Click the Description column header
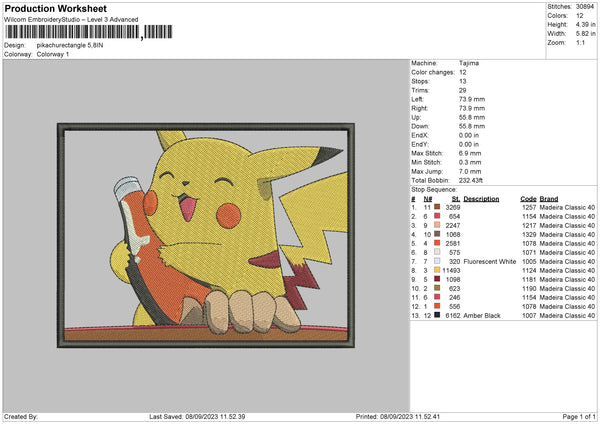Viewport: 600px width, 424px height. (x=481, y=199)
